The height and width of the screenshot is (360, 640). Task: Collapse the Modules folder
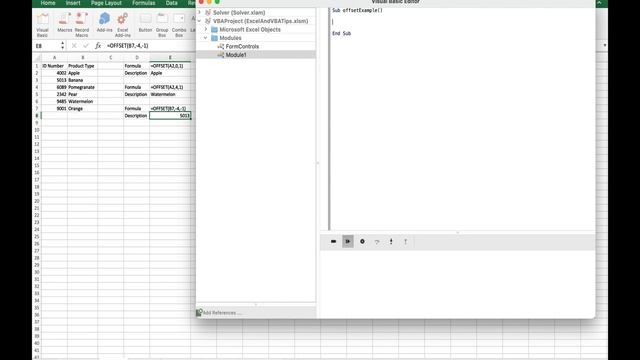pos(206,38)
